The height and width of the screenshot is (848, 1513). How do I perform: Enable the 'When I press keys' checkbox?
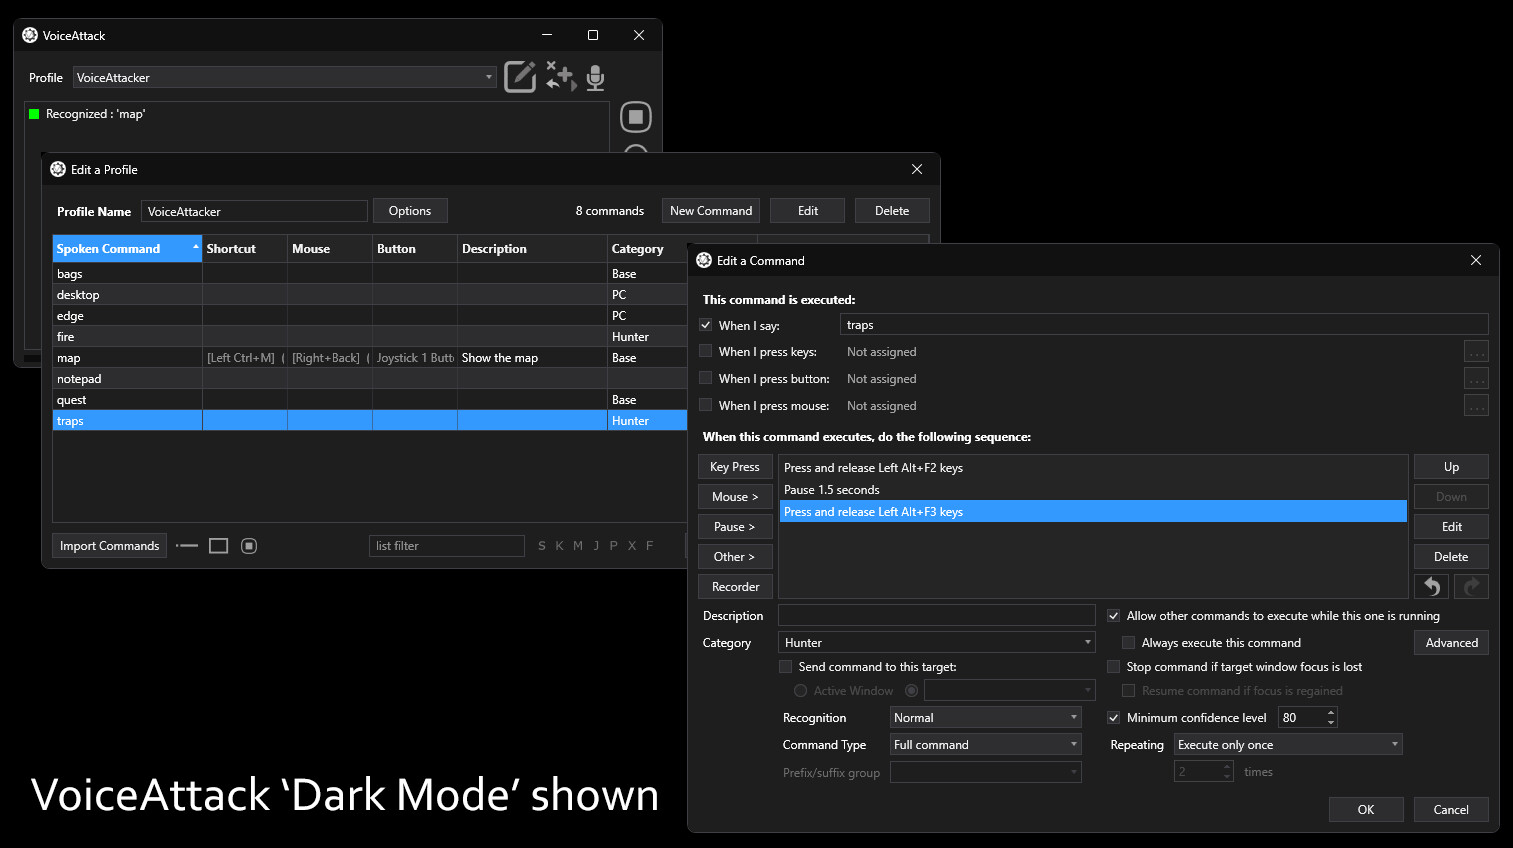(705, 351)
